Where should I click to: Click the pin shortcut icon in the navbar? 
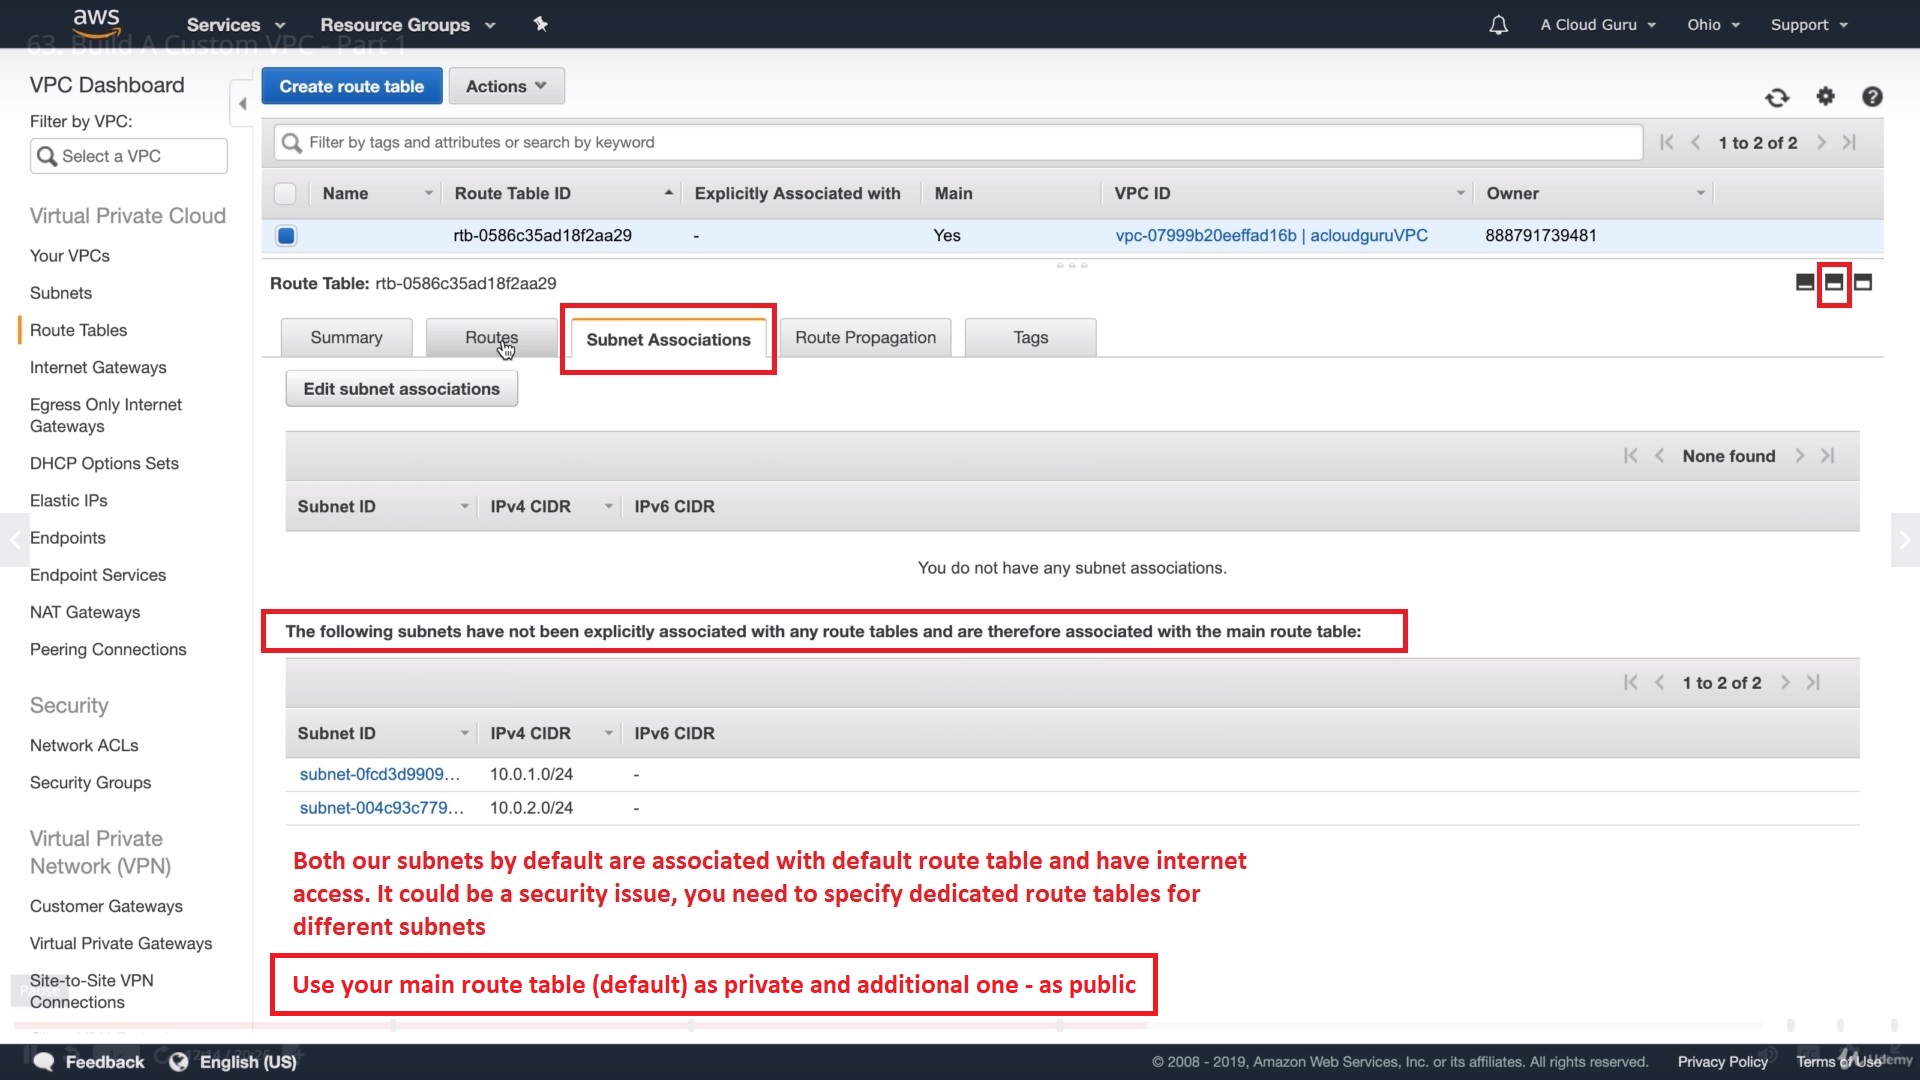tap(541, 24)
